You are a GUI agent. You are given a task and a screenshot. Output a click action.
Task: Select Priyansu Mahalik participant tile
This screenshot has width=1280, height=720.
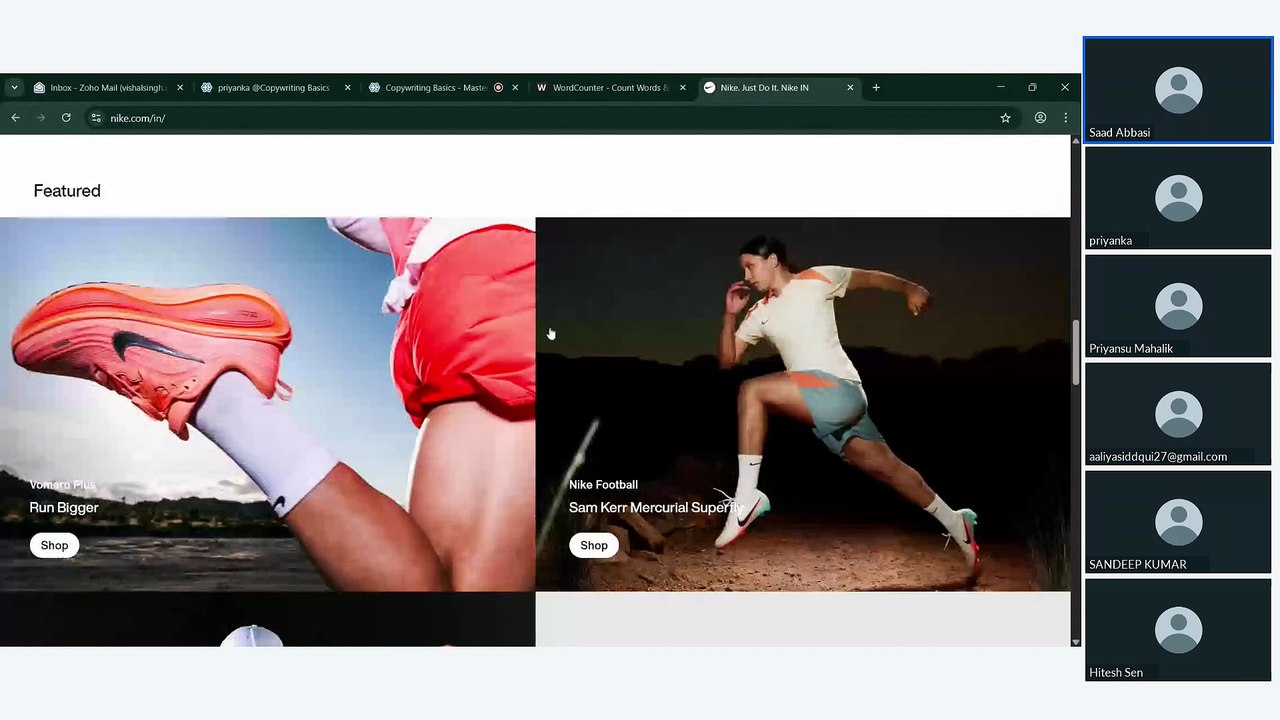click(1178, 306)
